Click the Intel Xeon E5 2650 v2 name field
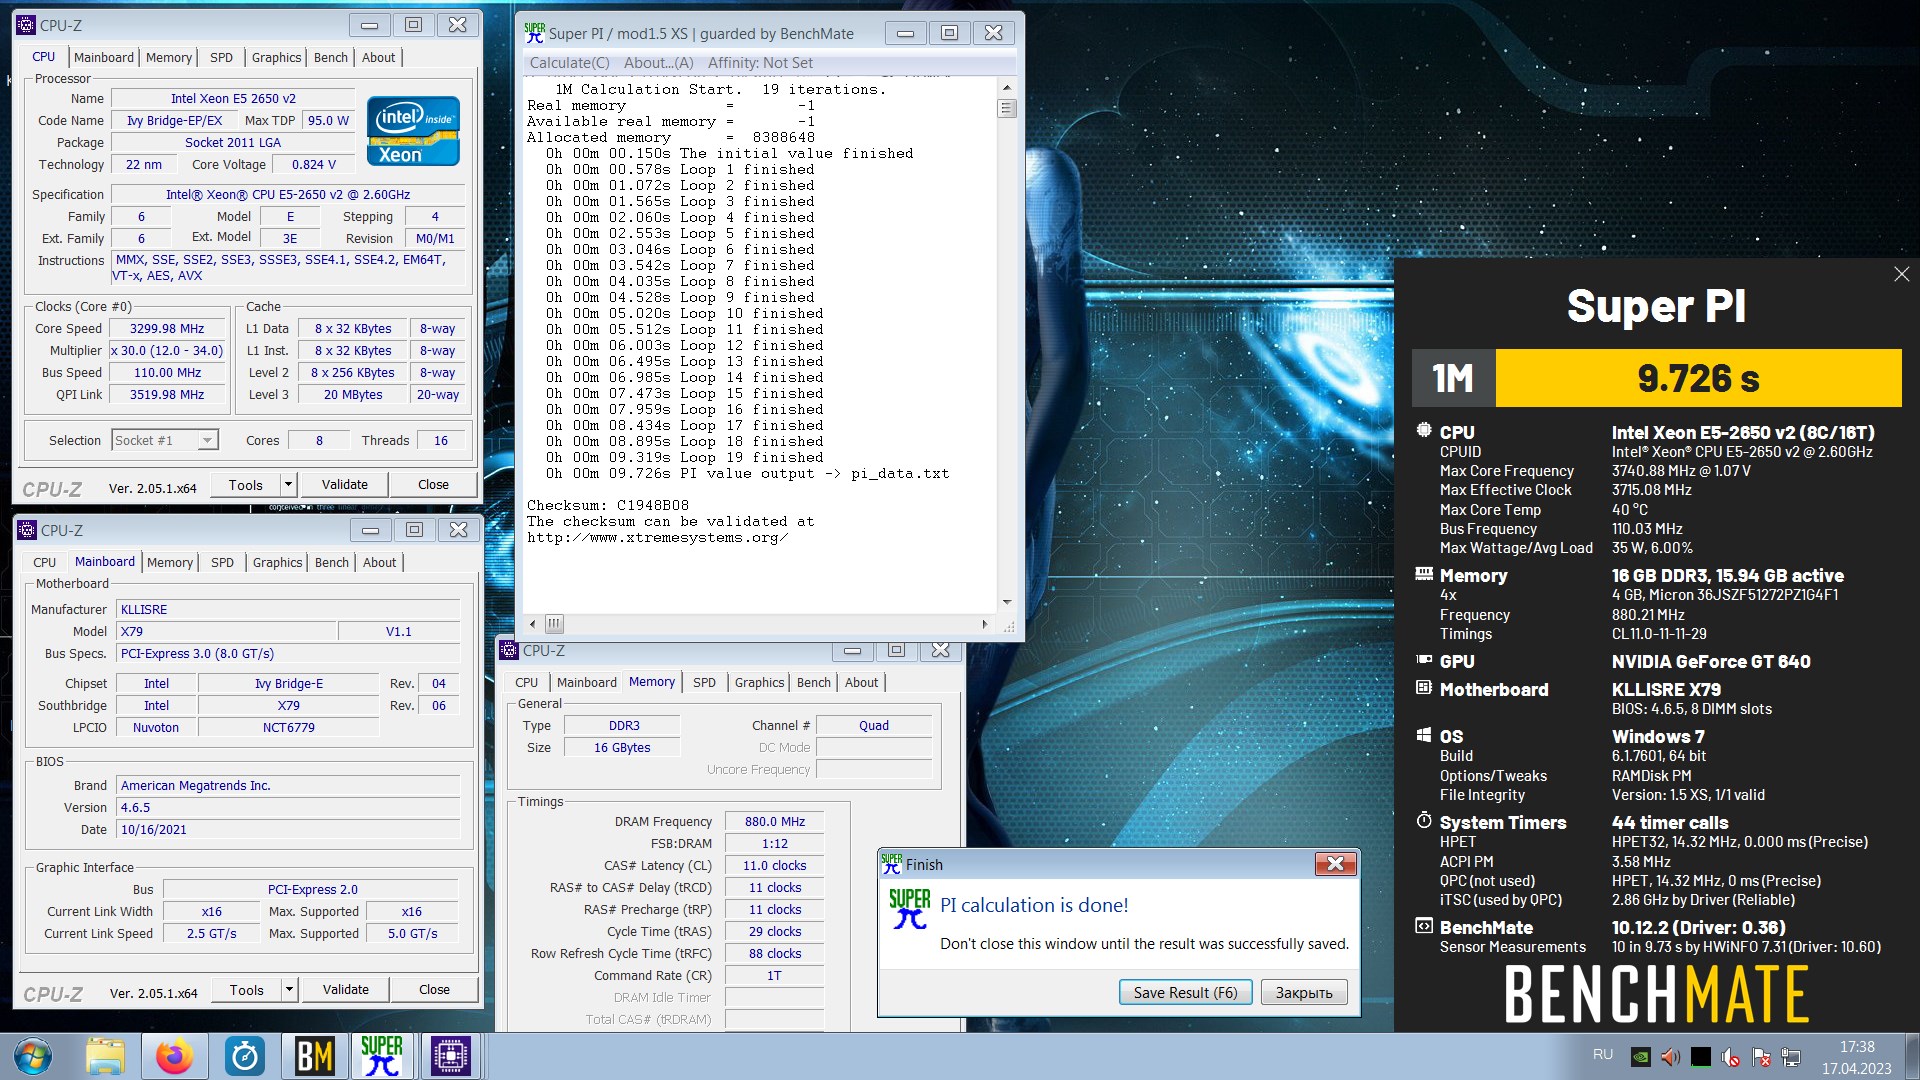Image resolution: width=1920 pixels, height=1080 pixels. 233,98
